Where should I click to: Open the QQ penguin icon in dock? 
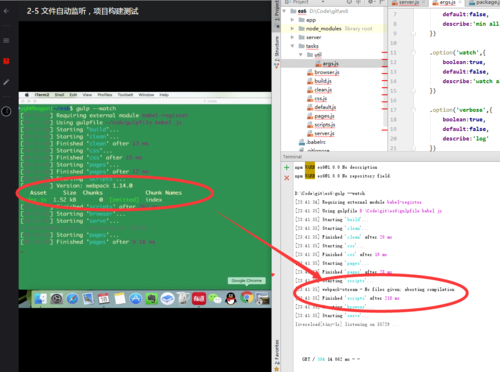(231, 298)
